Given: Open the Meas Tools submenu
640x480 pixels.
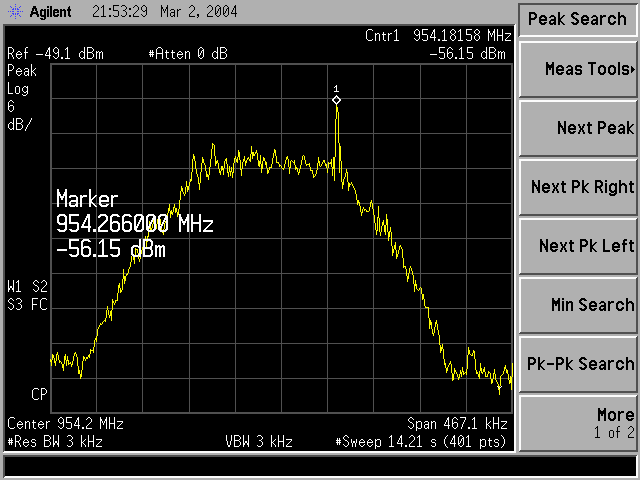Looking at the screenshot, I should click(578, 69).
